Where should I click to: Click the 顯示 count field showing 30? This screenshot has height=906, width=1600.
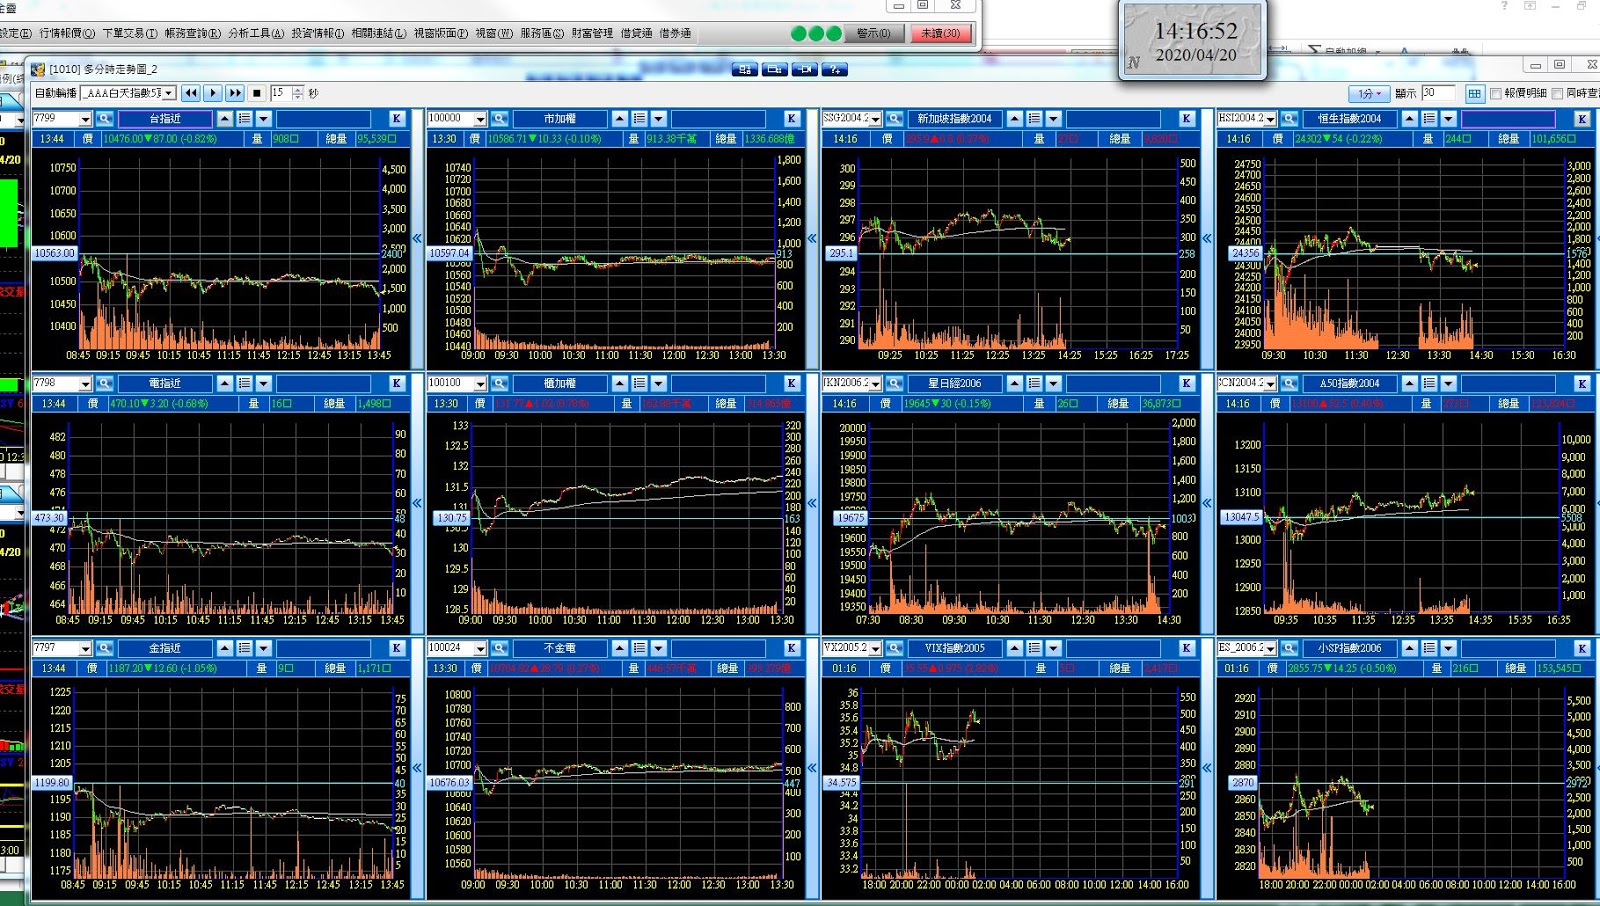(1438, 93)
